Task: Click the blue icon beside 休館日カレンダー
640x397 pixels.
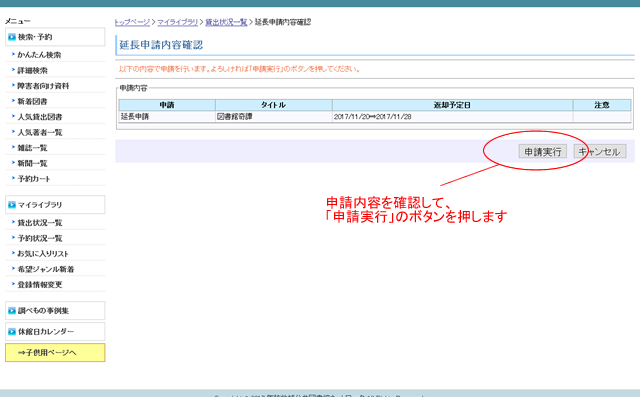Action: click(12, 332)
